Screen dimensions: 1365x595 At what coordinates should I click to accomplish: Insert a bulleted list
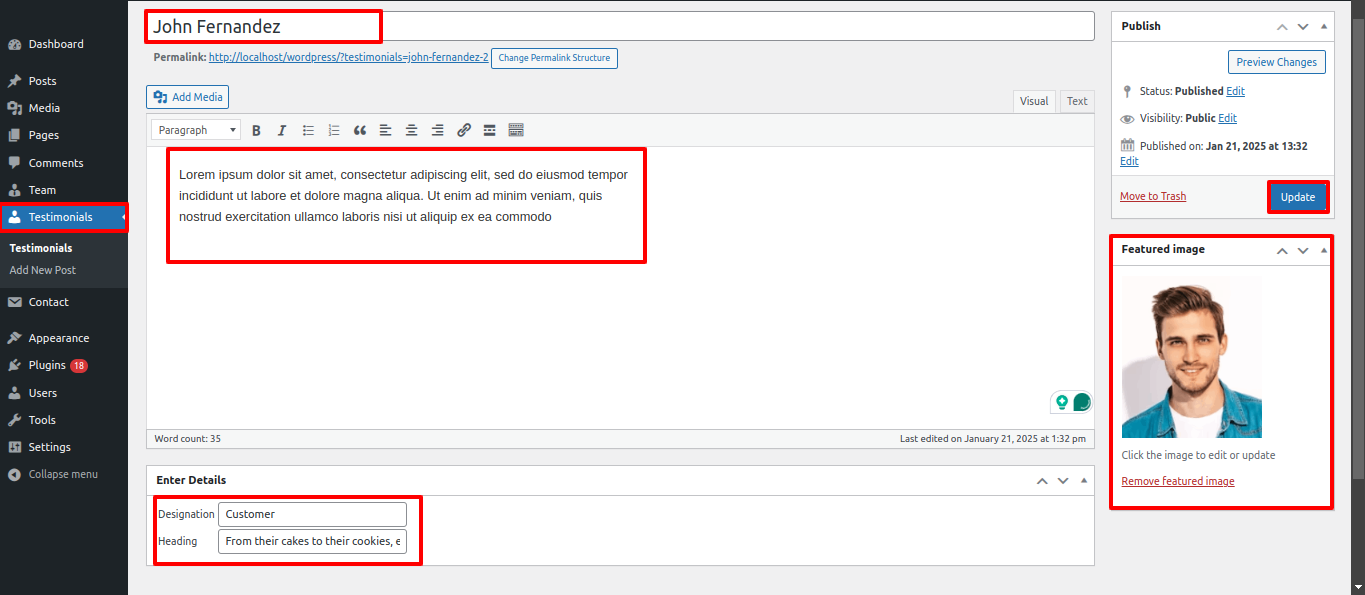click(x=308, y=130)
